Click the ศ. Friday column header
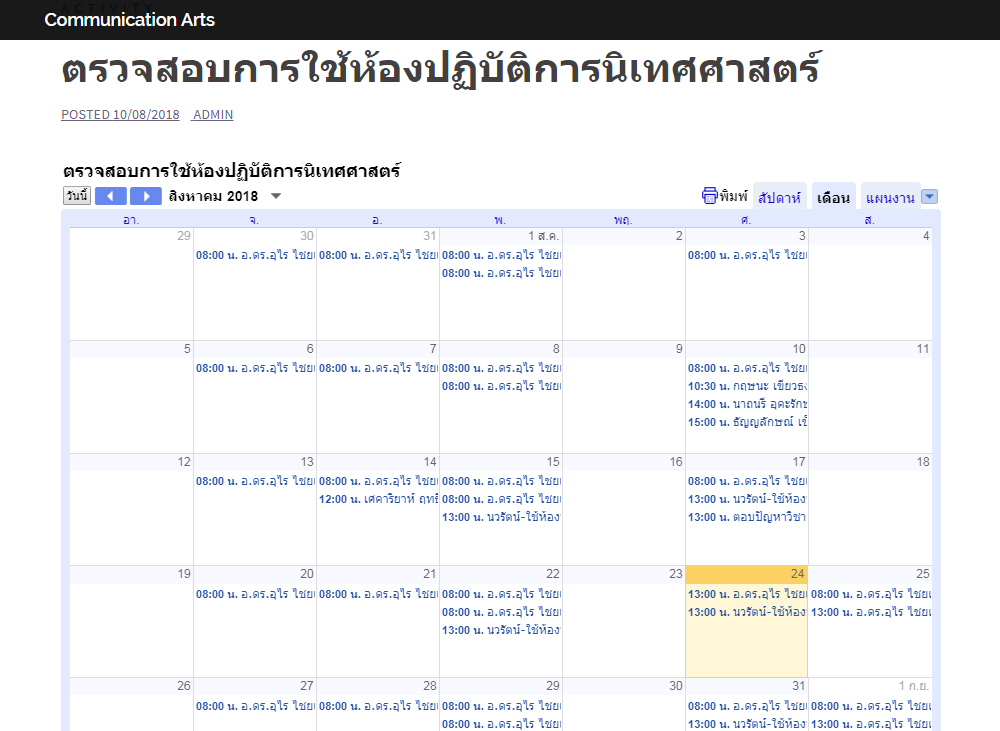The height and width of the screenshot is (731, 1000). coord(746,220)
